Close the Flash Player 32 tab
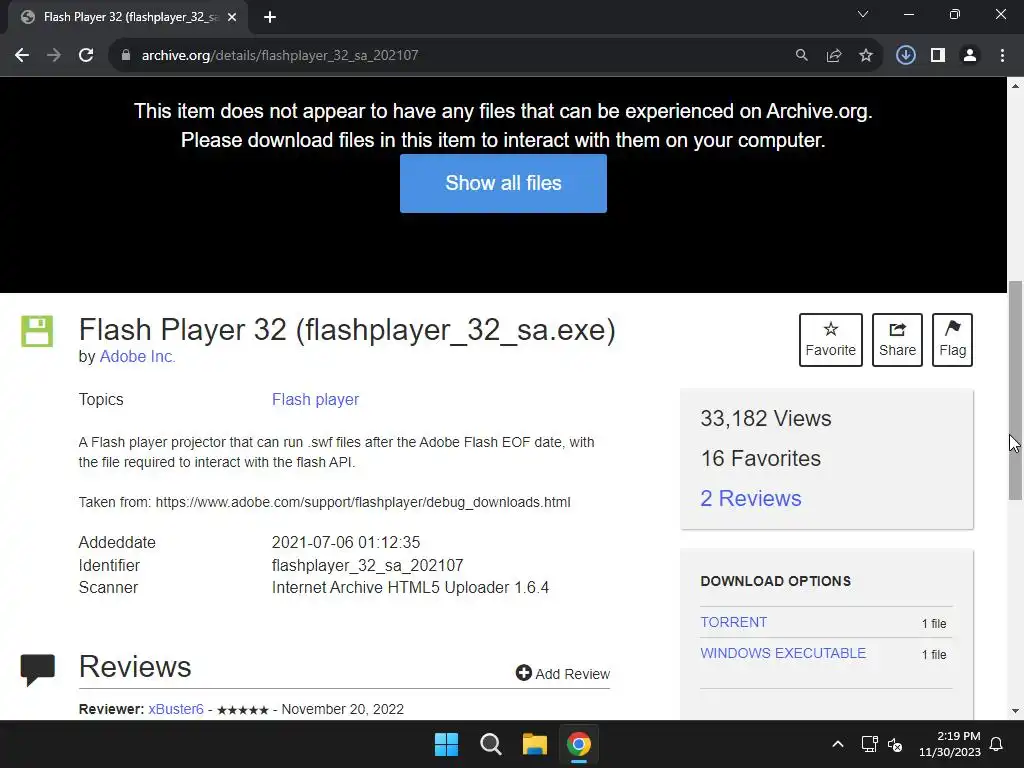Image resolution: width=1024 pixels, height=768 pixels. coord(232,18)
